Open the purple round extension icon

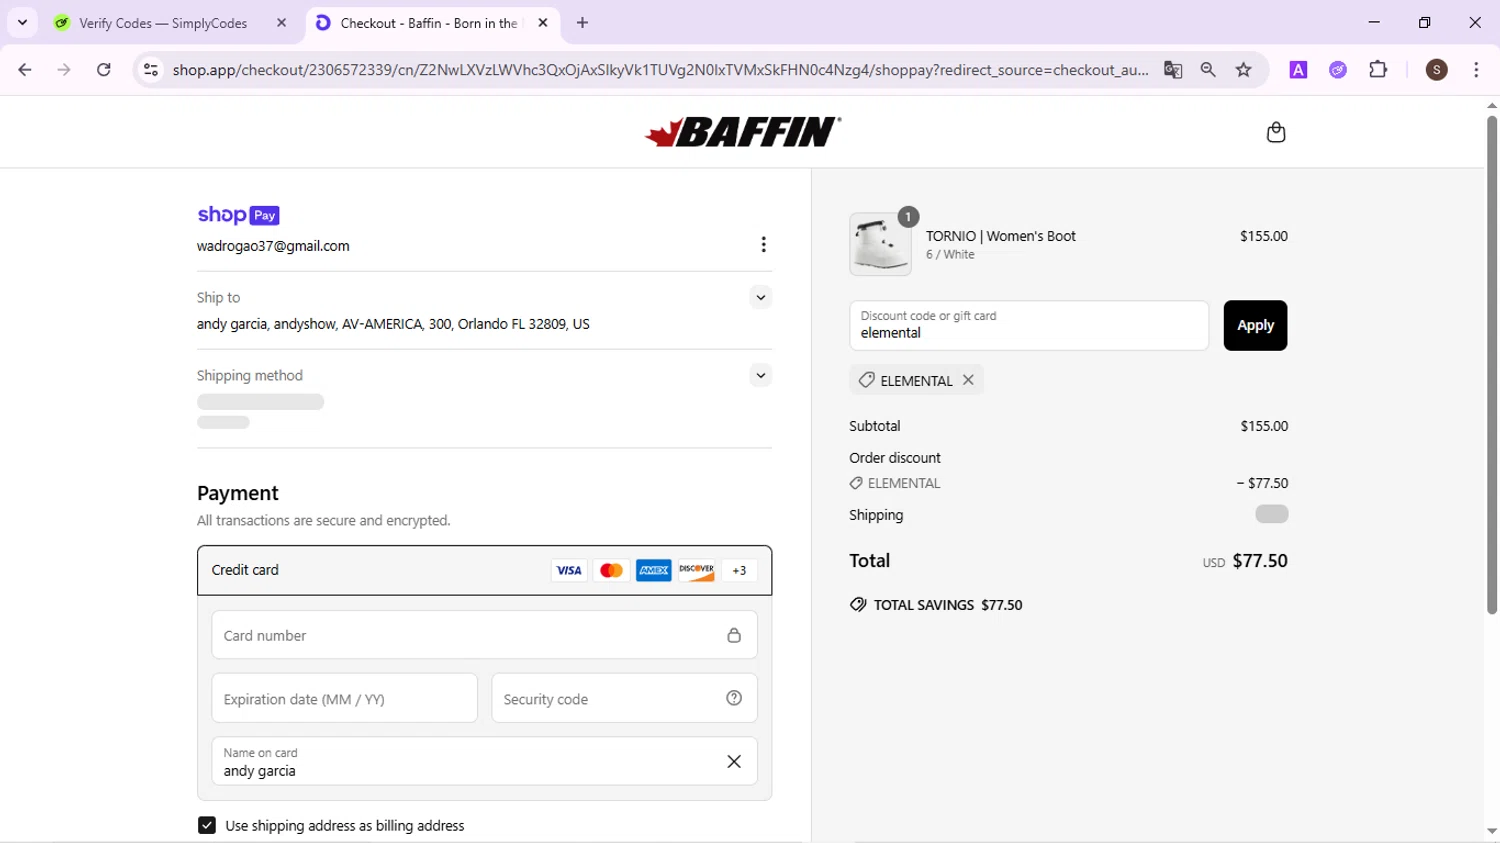pos(1338,70)
